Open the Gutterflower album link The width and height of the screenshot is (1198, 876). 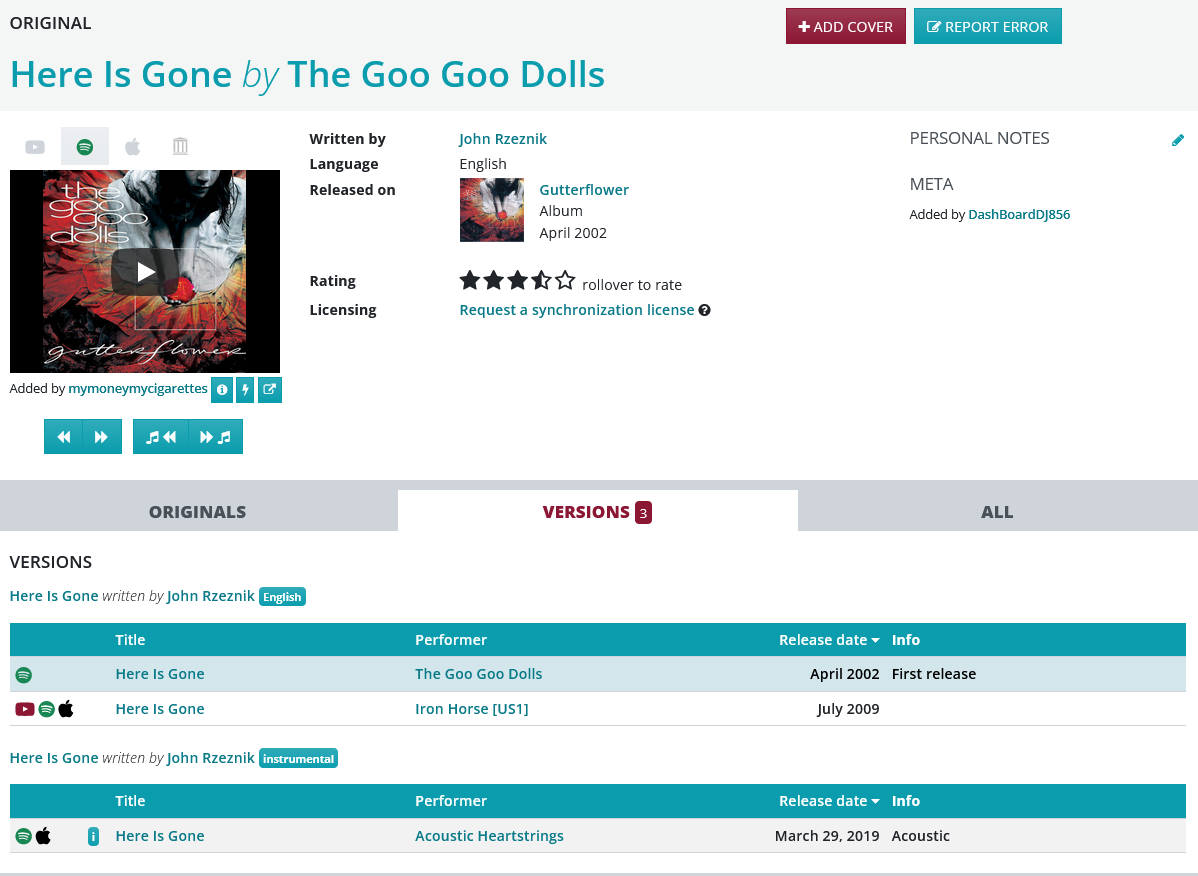(584, 189)
